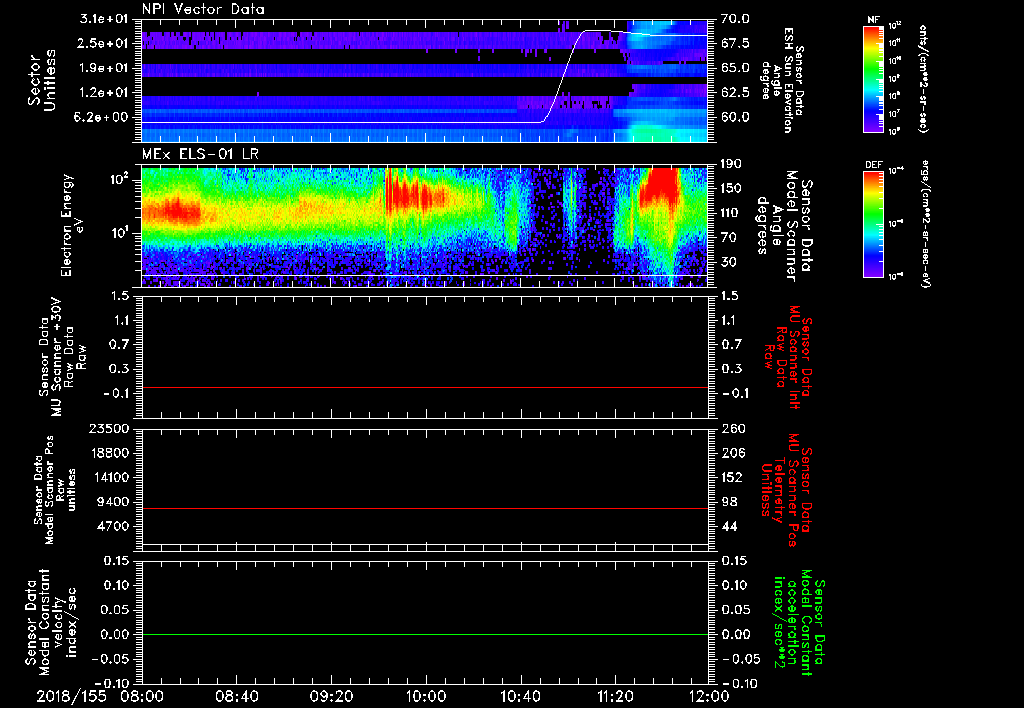1024x708 pixels.
Task: Click the '67.5' elevation angle tick
Action: coord(735,43)
